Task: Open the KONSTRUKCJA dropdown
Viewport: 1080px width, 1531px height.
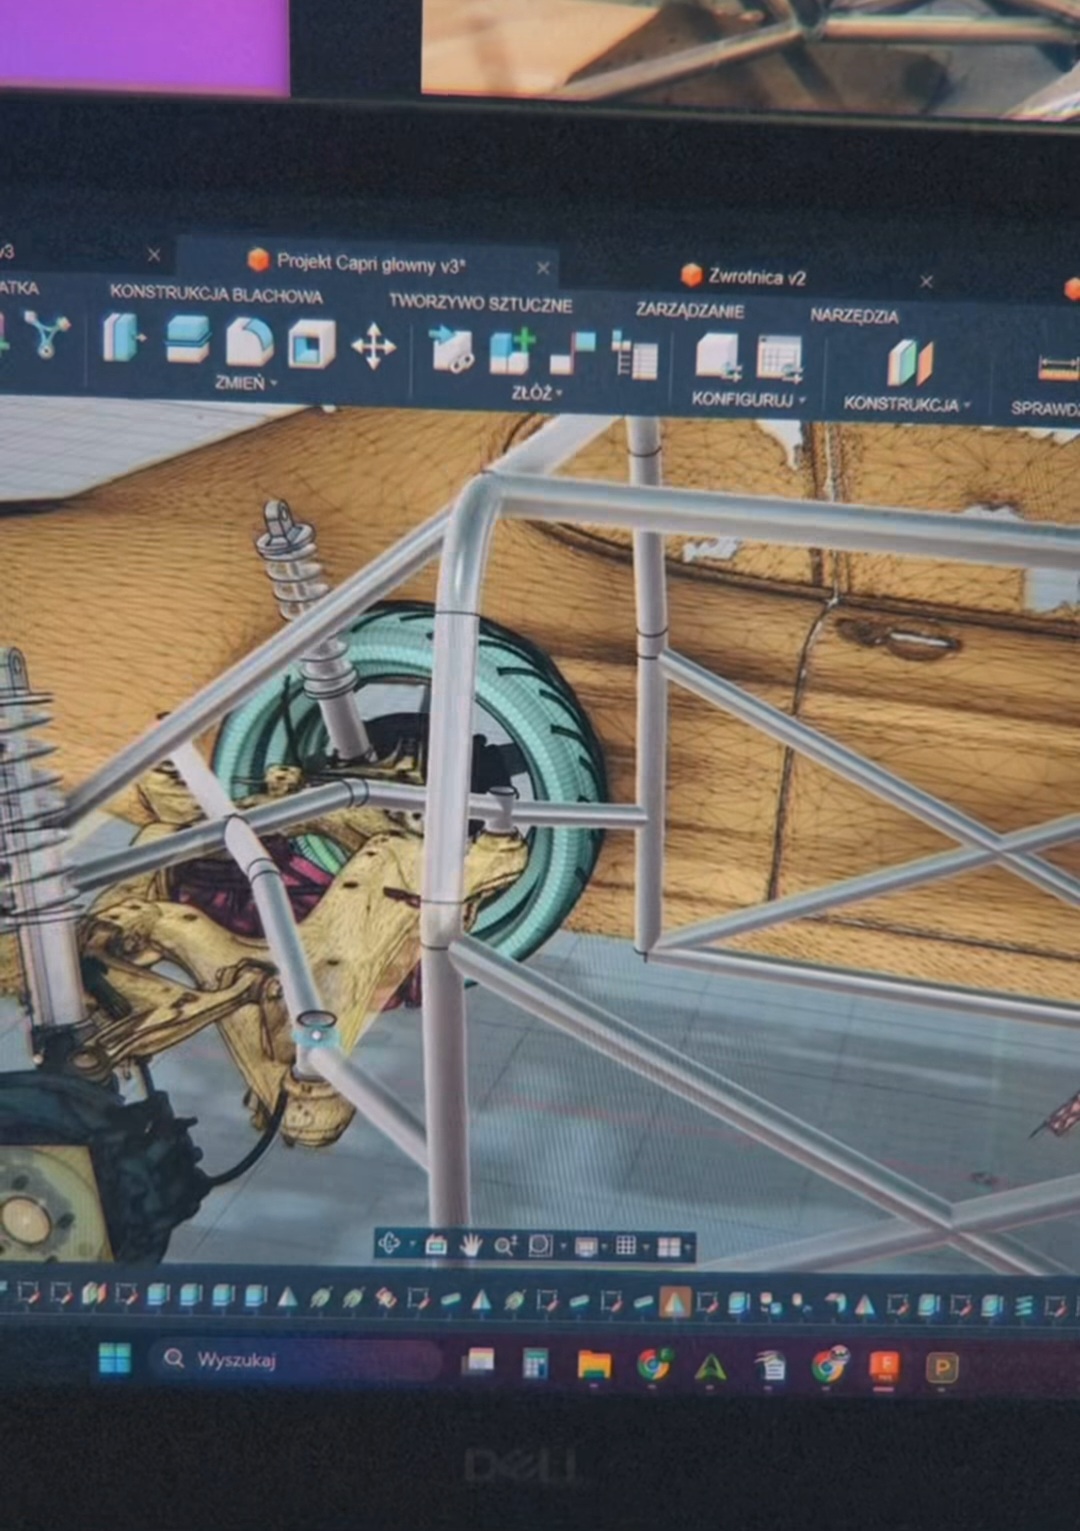Action: [x=906, y=404]
